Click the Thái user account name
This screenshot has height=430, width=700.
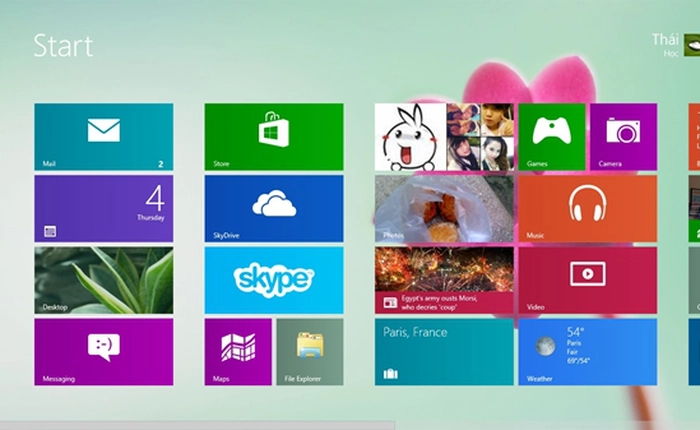[665, 40]
